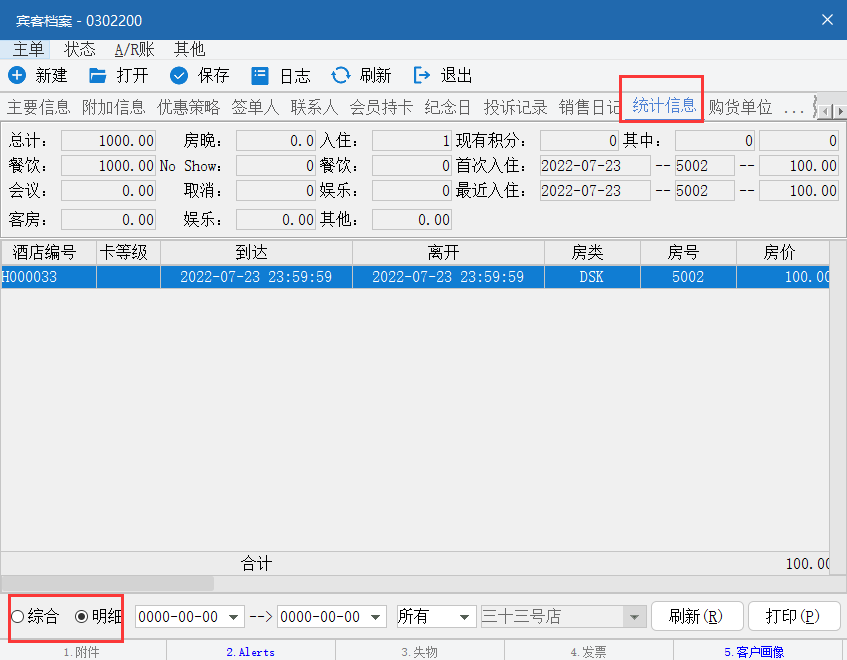Screen dimensions: 847x660
Task: Open the 1.附件 bottom tab
Action: [x=83, y=651]
